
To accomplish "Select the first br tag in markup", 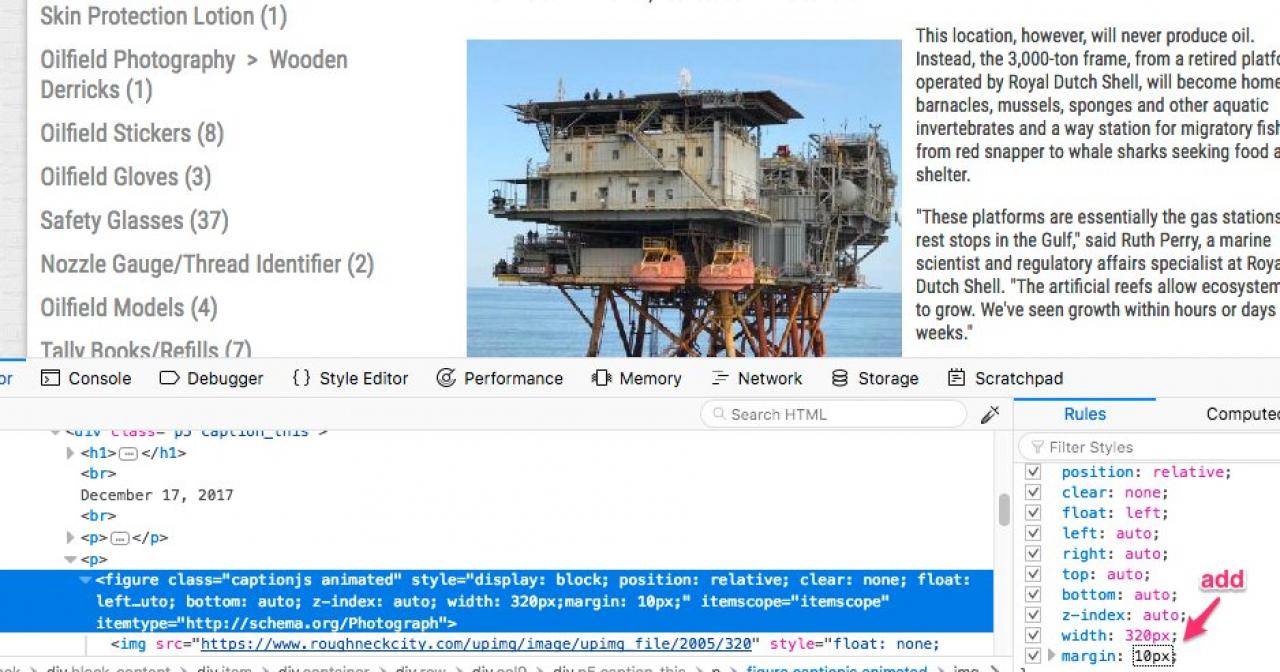I will [x=98, y=474].
